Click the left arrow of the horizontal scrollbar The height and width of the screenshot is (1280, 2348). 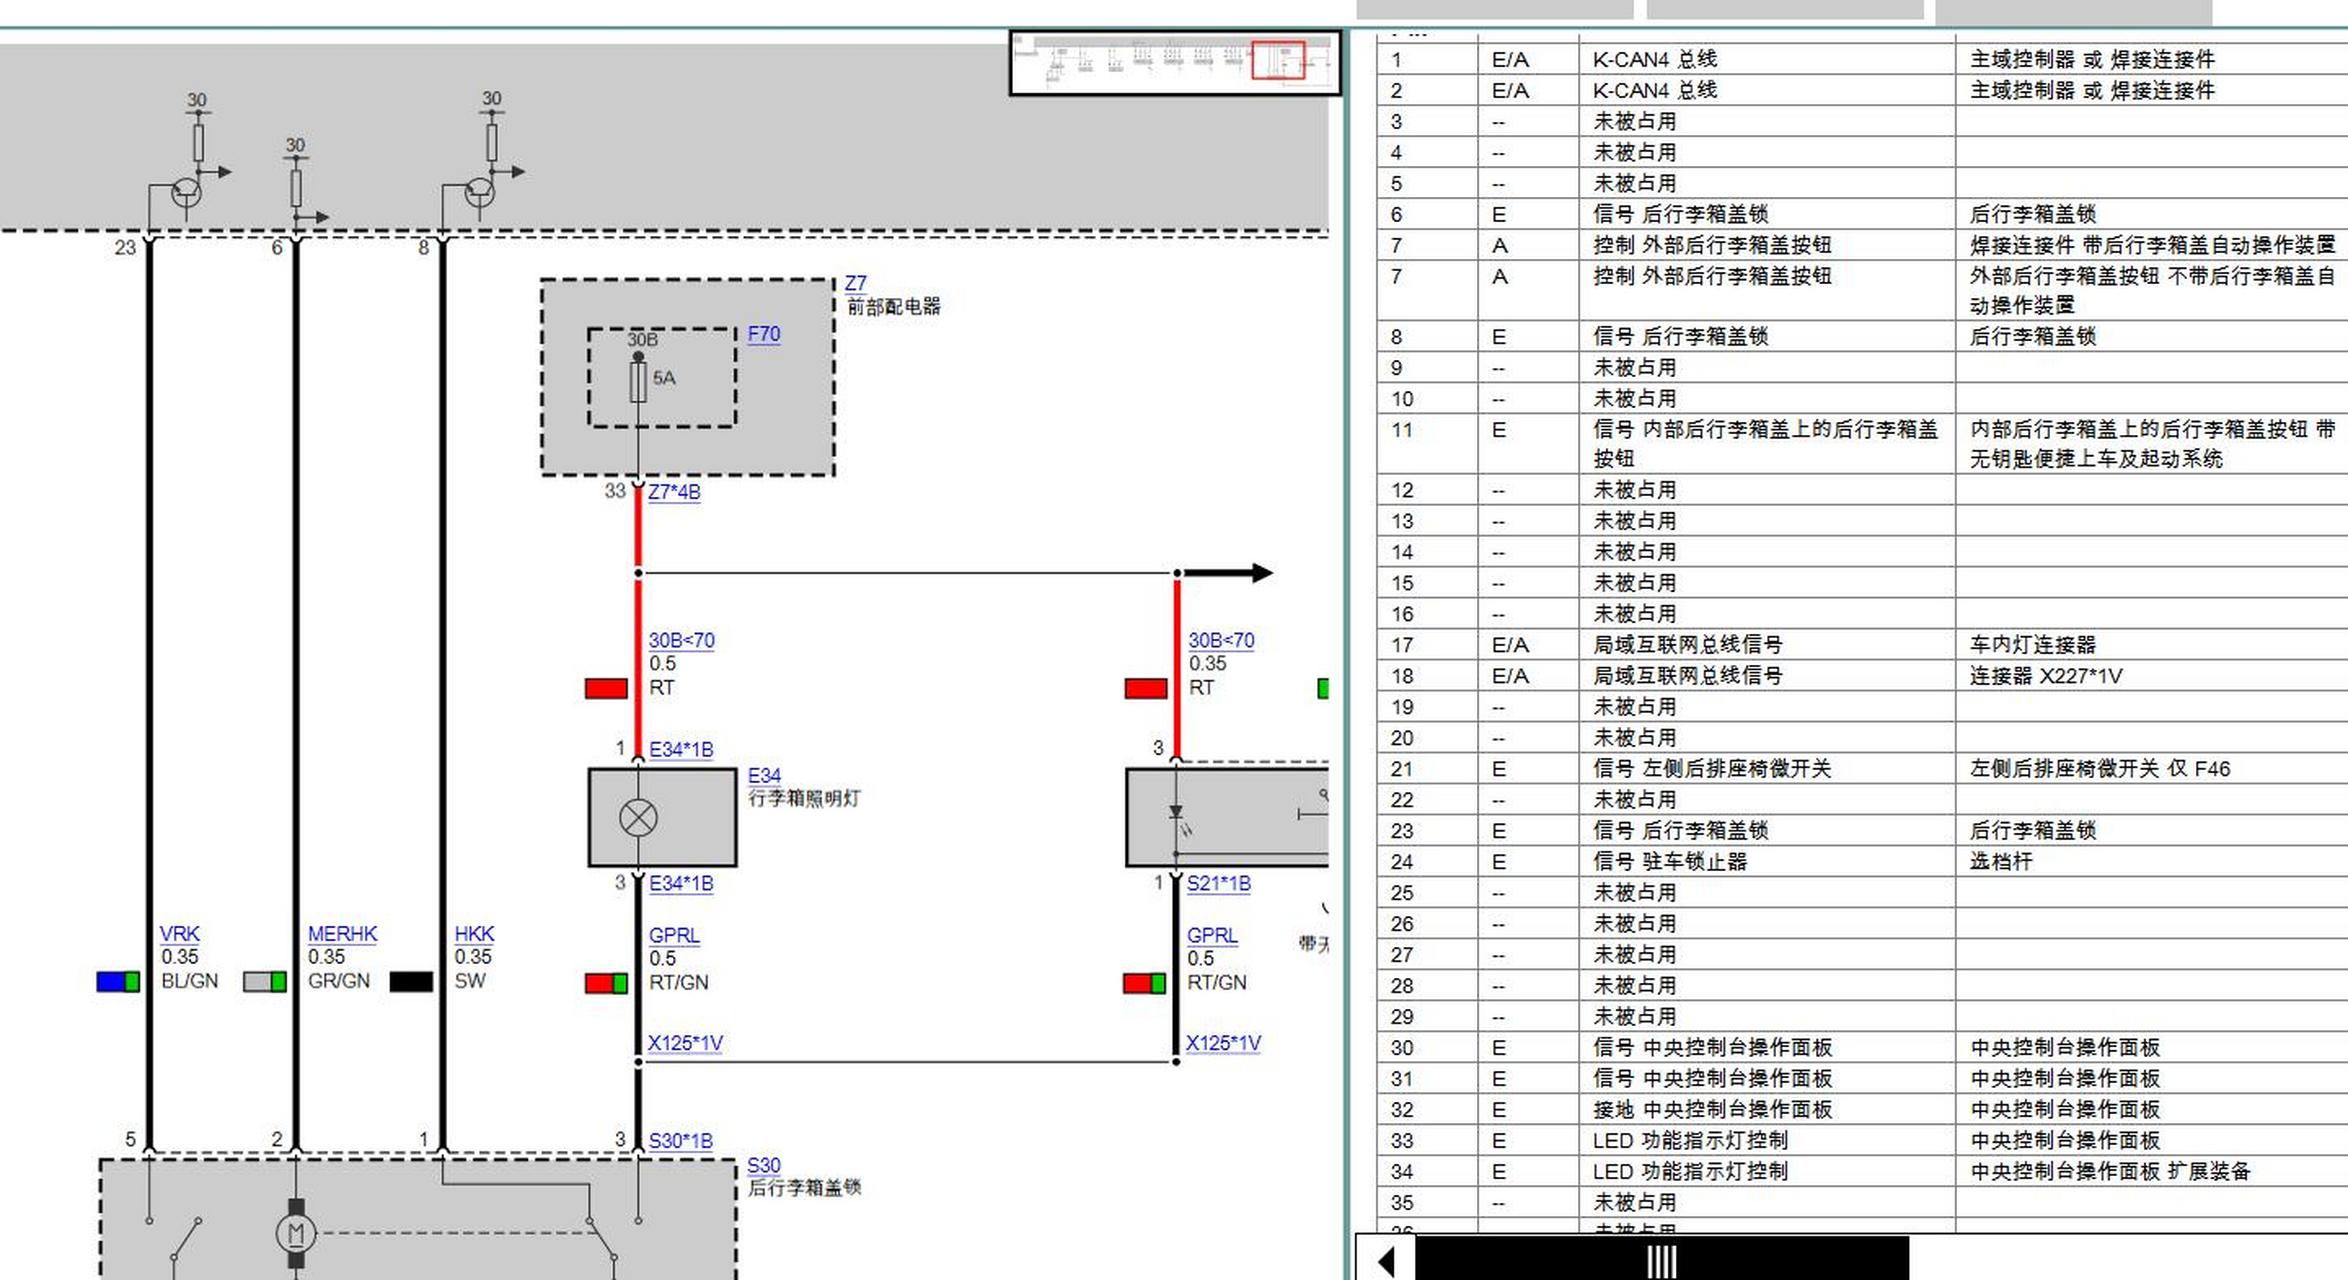(x=1386, y=1261)
